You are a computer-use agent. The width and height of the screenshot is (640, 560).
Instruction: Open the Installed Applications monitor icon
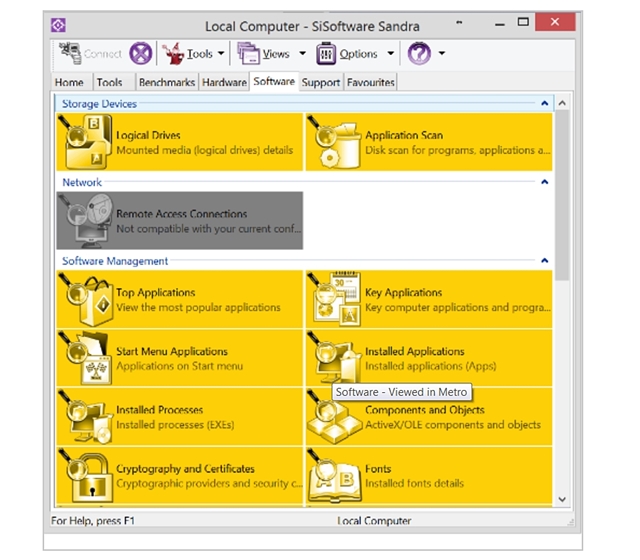[334, 358]
